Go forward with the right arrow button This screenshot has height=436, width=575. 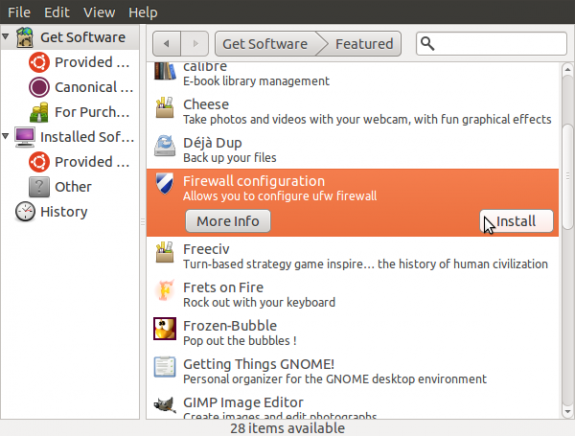195,44
